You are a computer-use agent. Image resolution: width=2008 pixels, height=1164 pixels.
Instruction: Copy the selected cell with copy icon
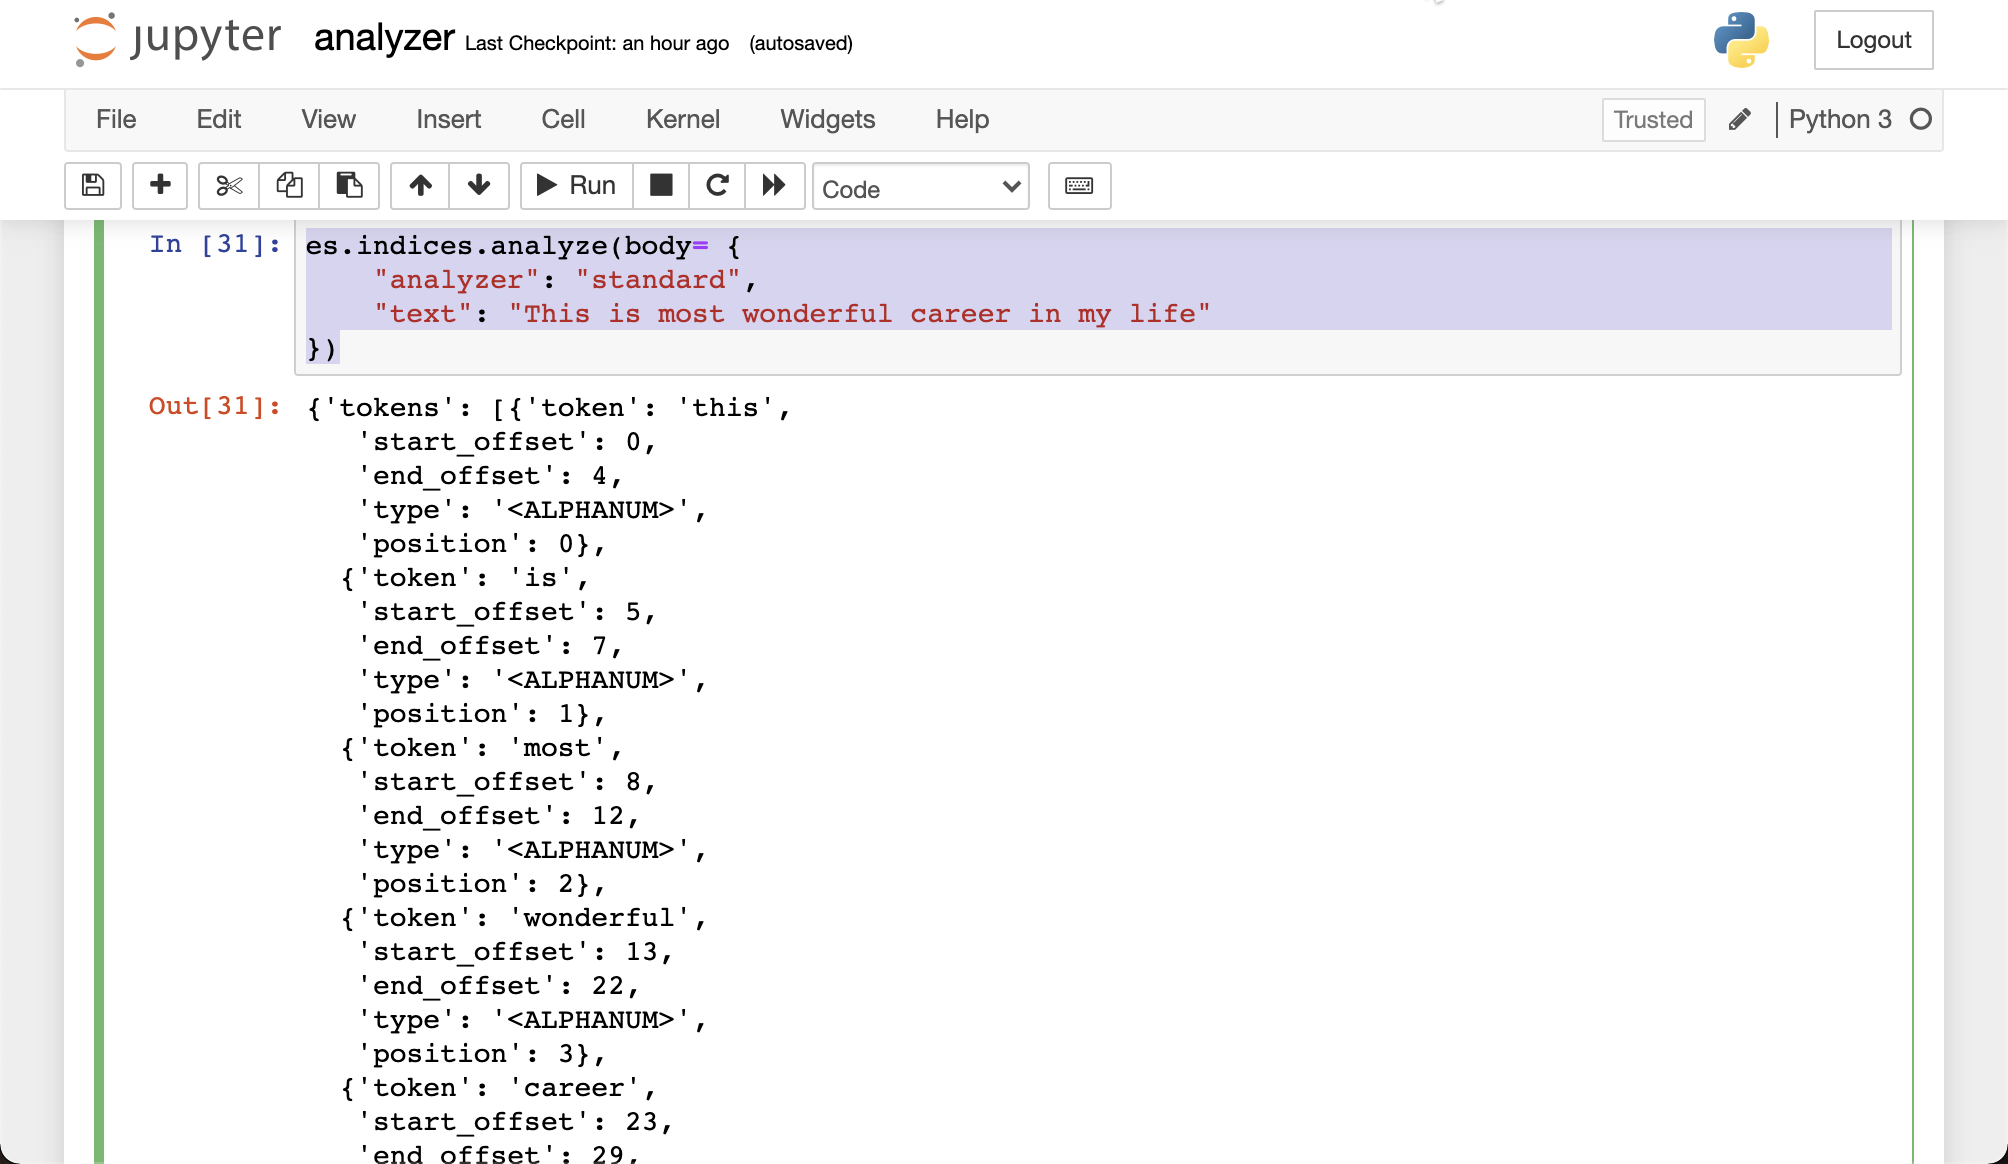pos(289,186)
